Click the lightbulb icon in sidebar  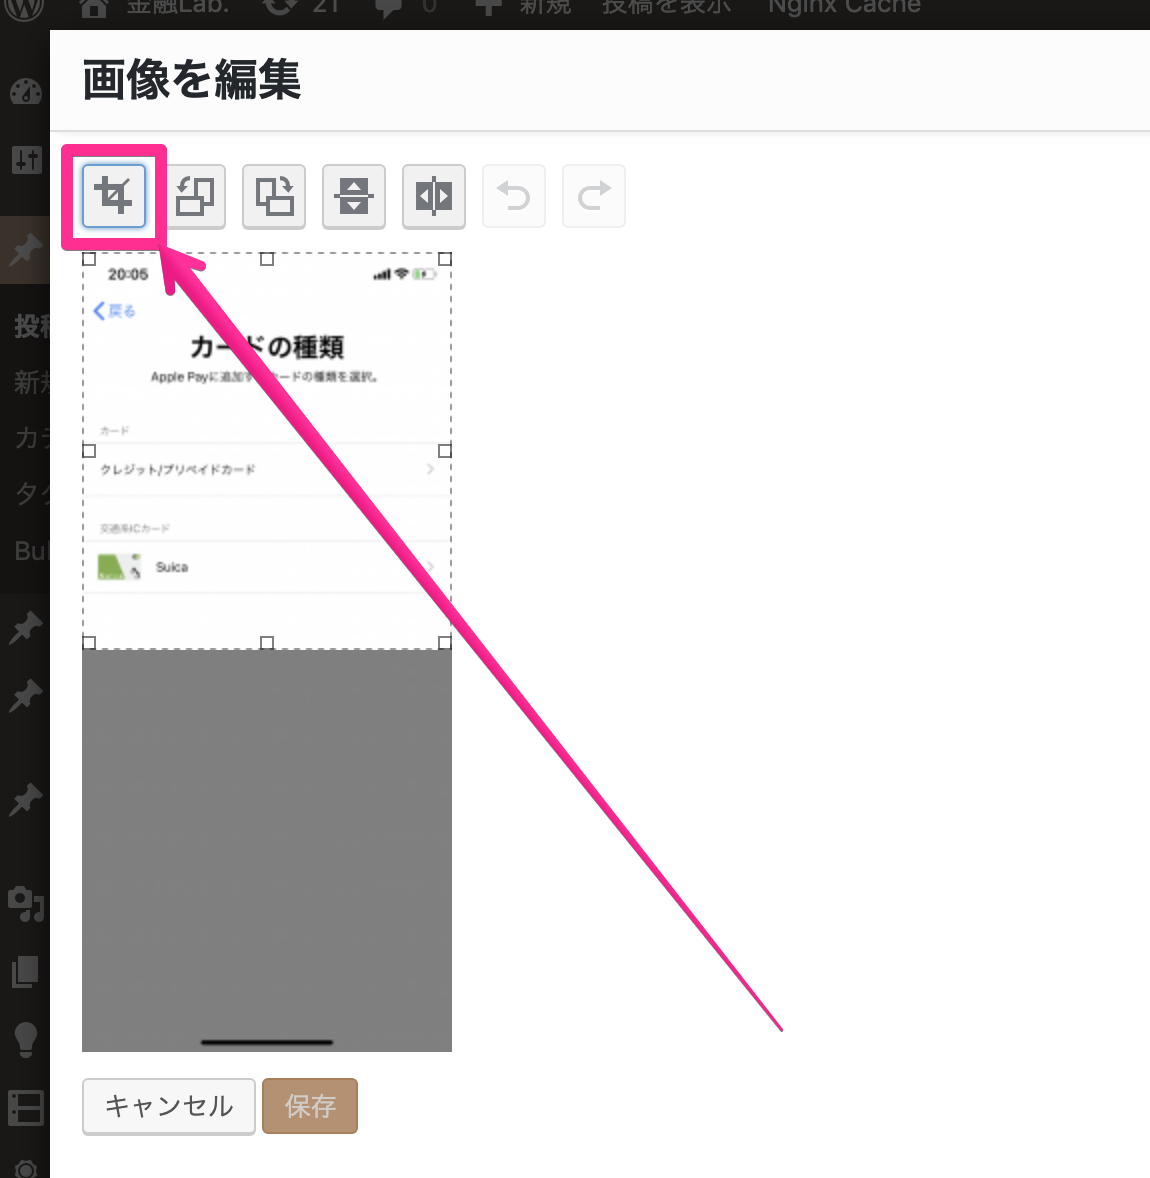click(25, 1040)
